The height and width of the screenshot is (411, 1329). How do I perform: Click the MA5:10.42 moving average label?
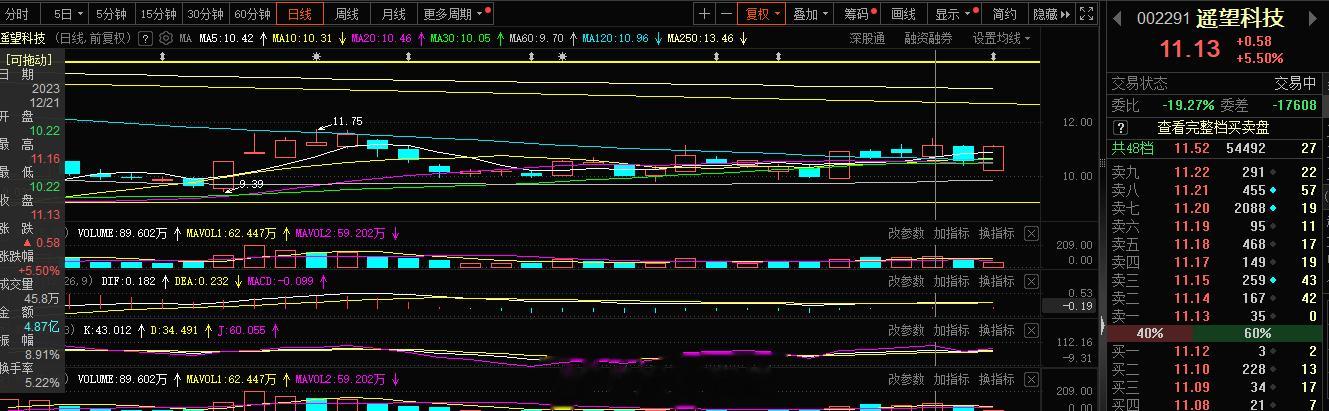click(x=226, y=38)
